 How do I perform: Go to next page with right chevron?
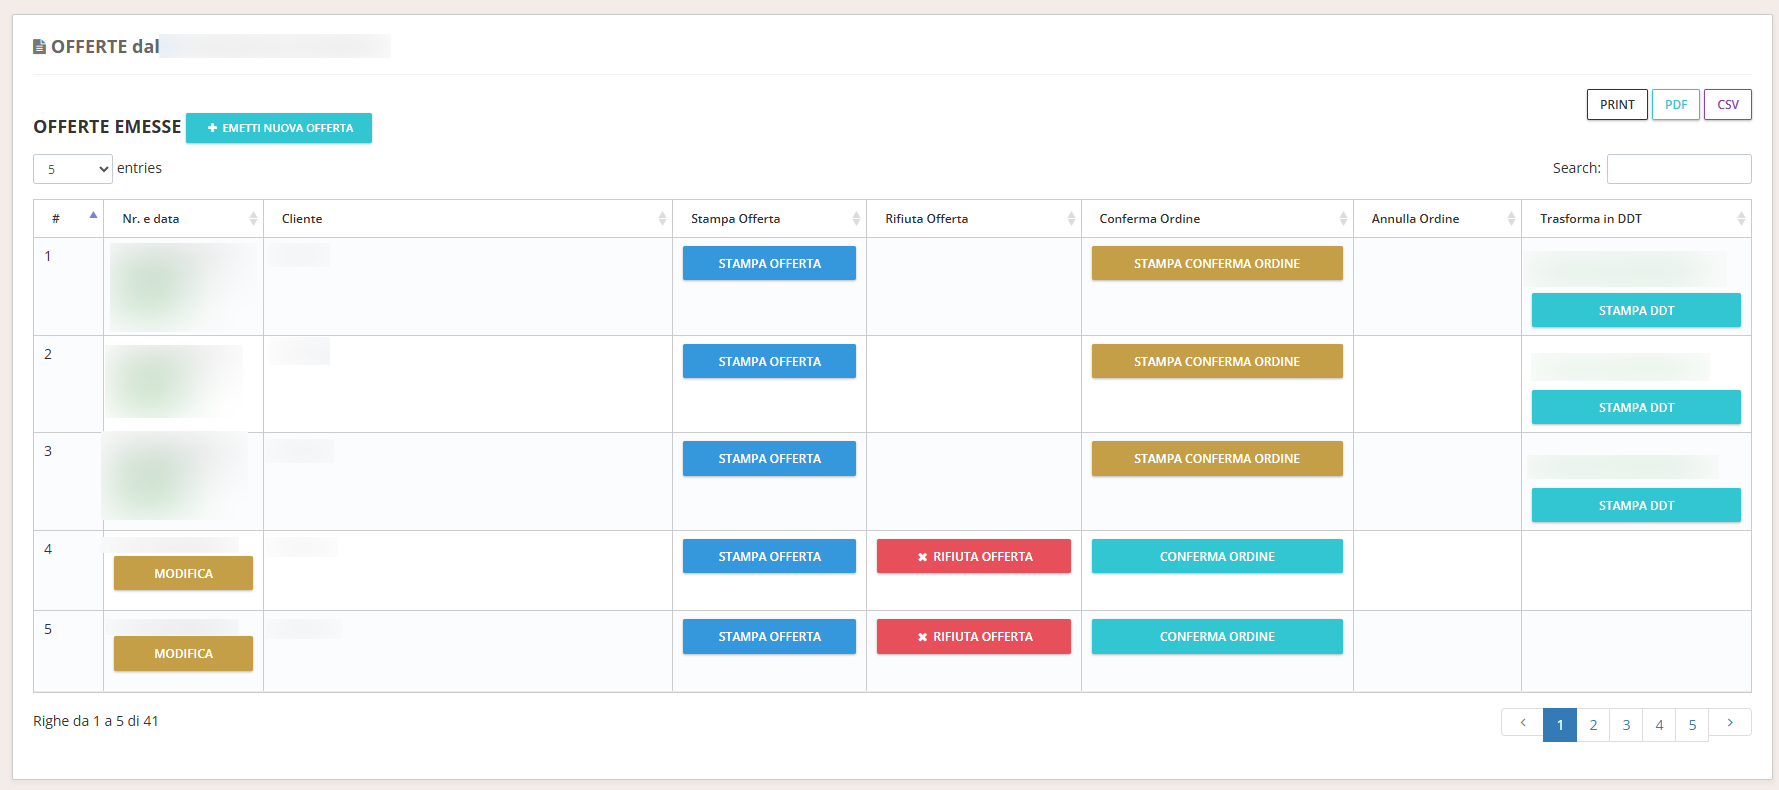tap(1730, 723)
